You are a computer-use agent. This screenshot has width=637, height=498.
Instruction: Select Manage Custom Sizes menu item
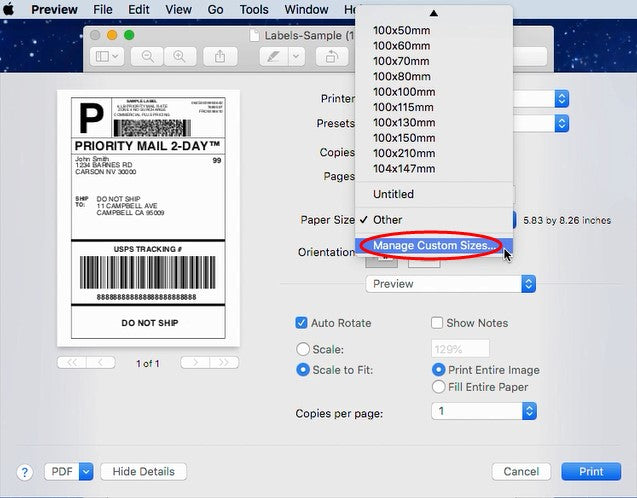pyautogui.click(x=432, y=246)
